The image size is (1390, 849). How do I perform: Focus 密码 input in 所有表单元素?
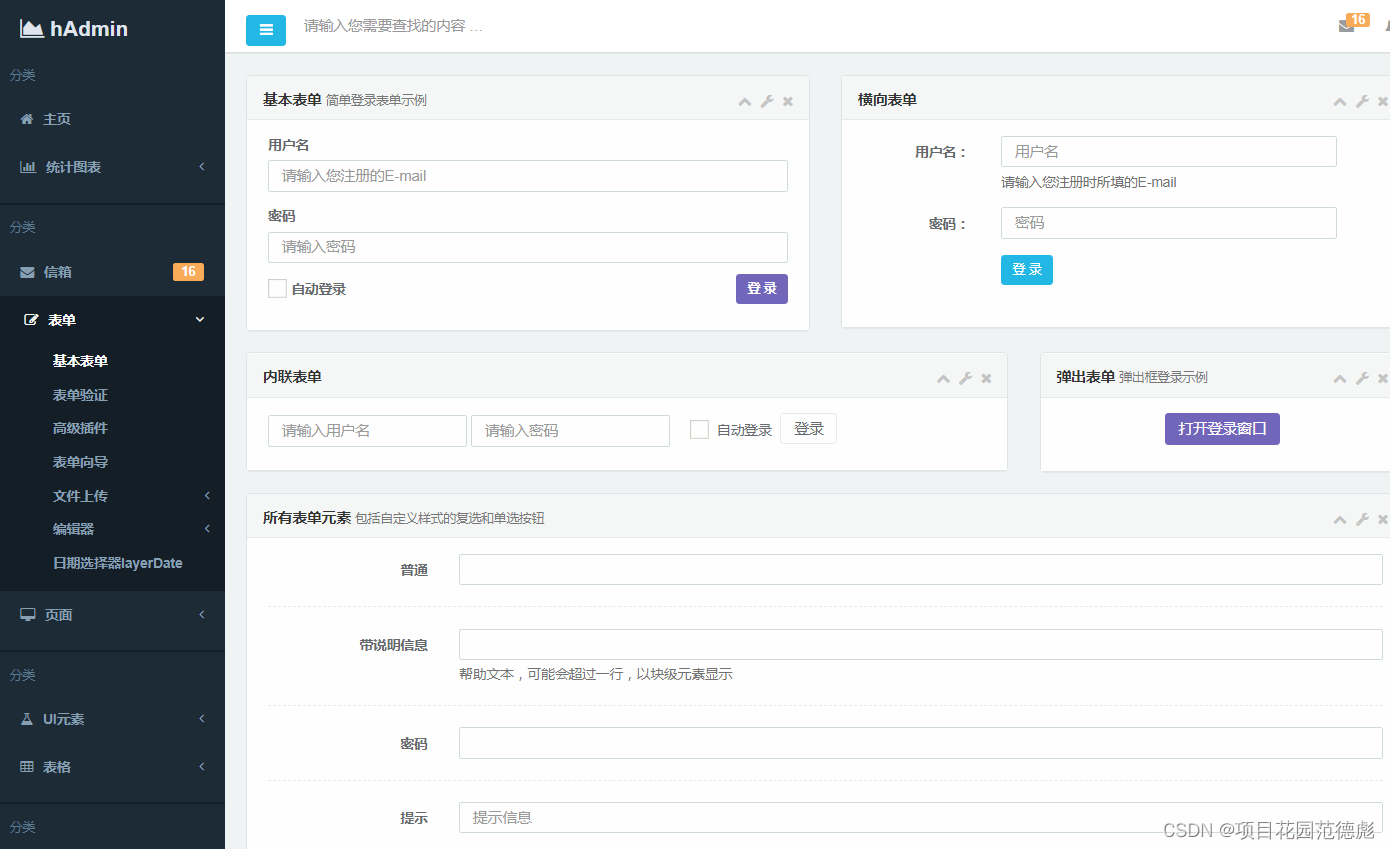pos(921,743)
